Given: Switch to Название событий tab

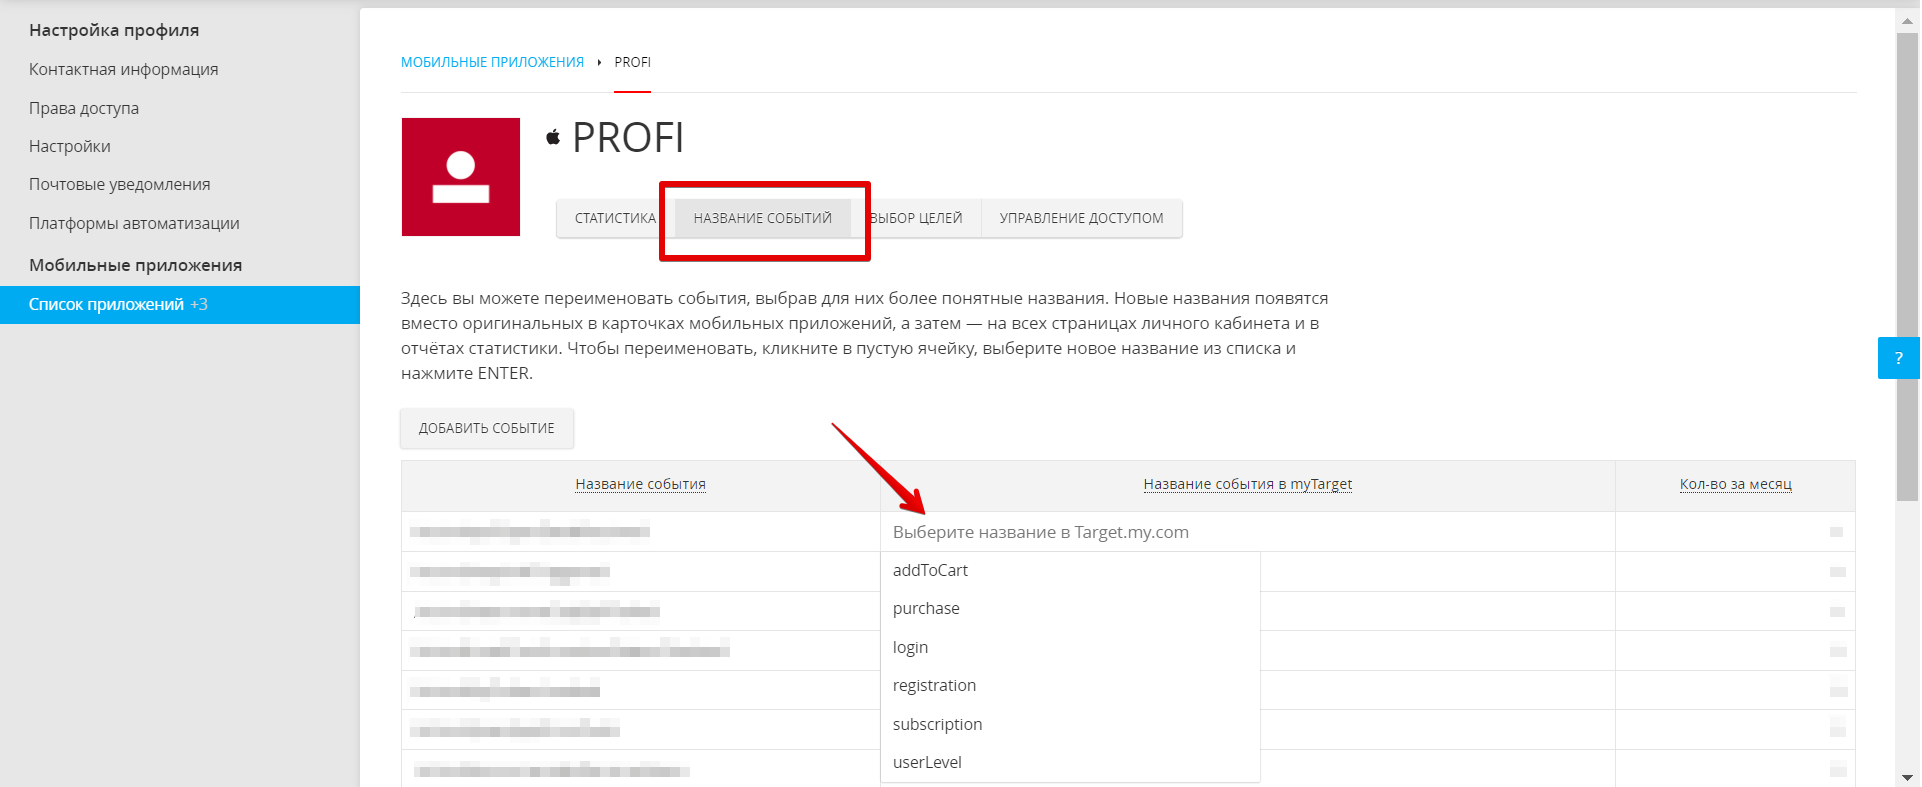Looking at the screenshot, I should 763,218.
